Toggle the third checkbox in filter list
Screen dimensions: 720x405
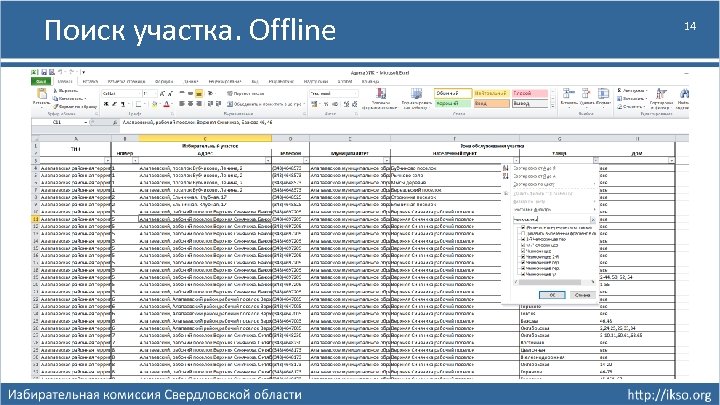pyautogui.click(x=523, y=239)
